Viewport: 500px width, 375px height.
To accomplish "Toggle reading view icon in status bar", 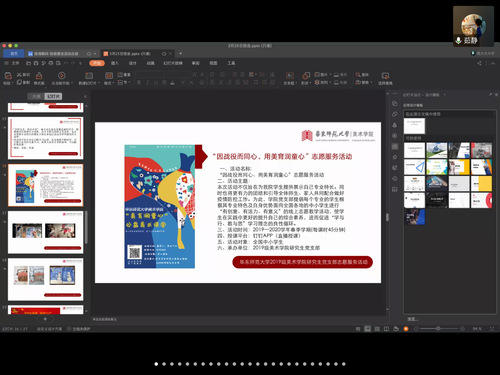I will (x=386, y=329).
